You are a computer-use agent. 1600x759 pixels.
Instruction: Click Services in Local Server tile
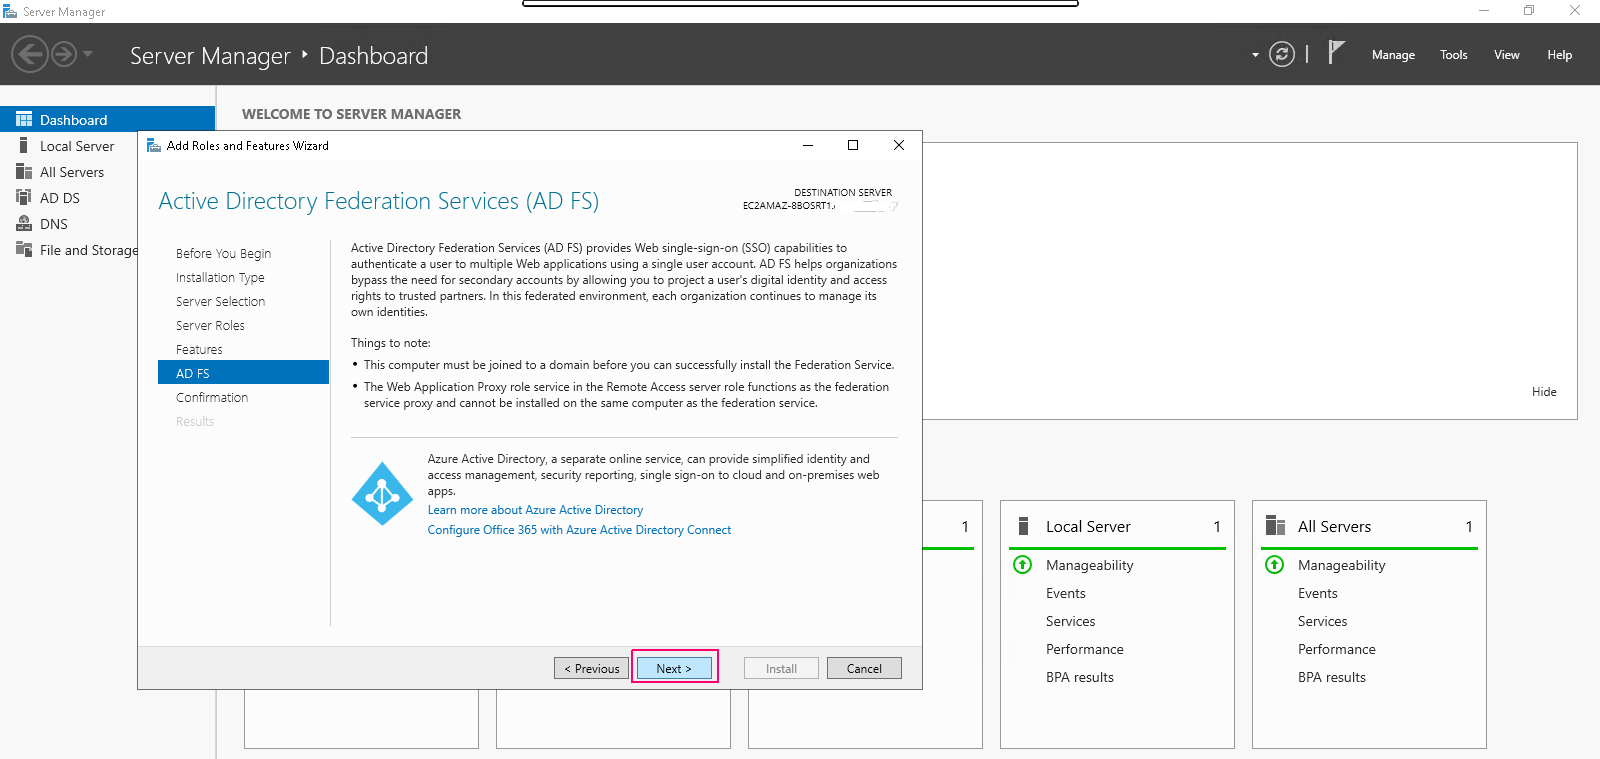[x=1070, y=621]
